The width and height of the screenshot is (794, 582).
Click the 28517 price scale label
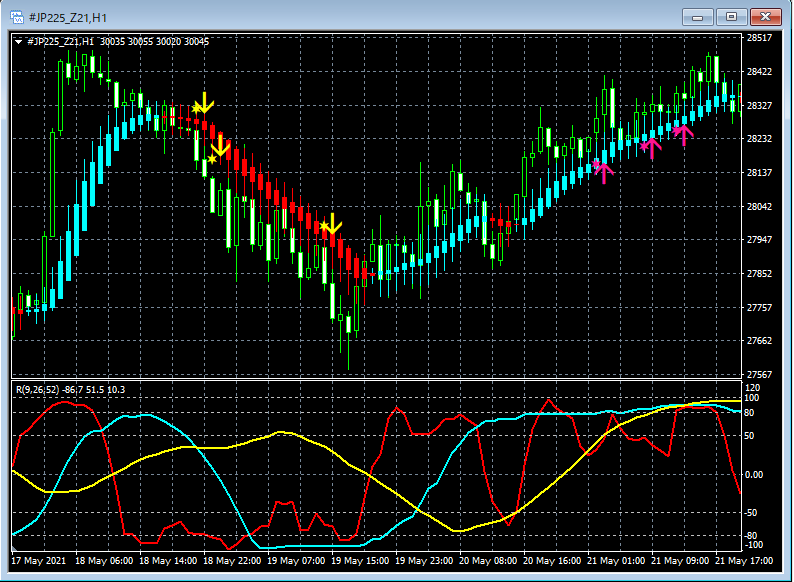pyautogui.click(x=759, y=37)
